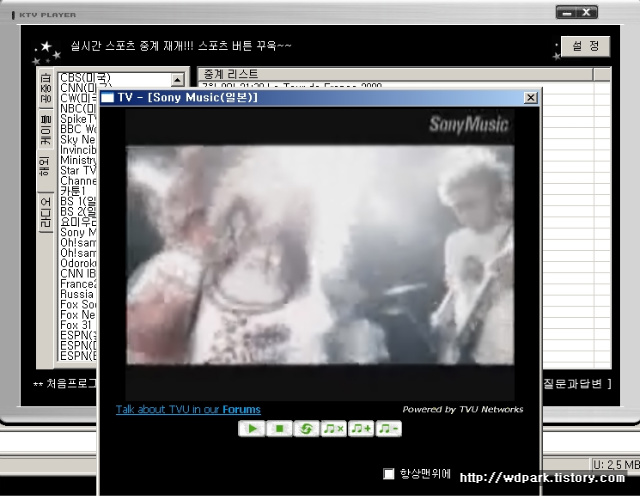
Task: Click the TV window title bar icon
Action: click(x=108, y=98)
